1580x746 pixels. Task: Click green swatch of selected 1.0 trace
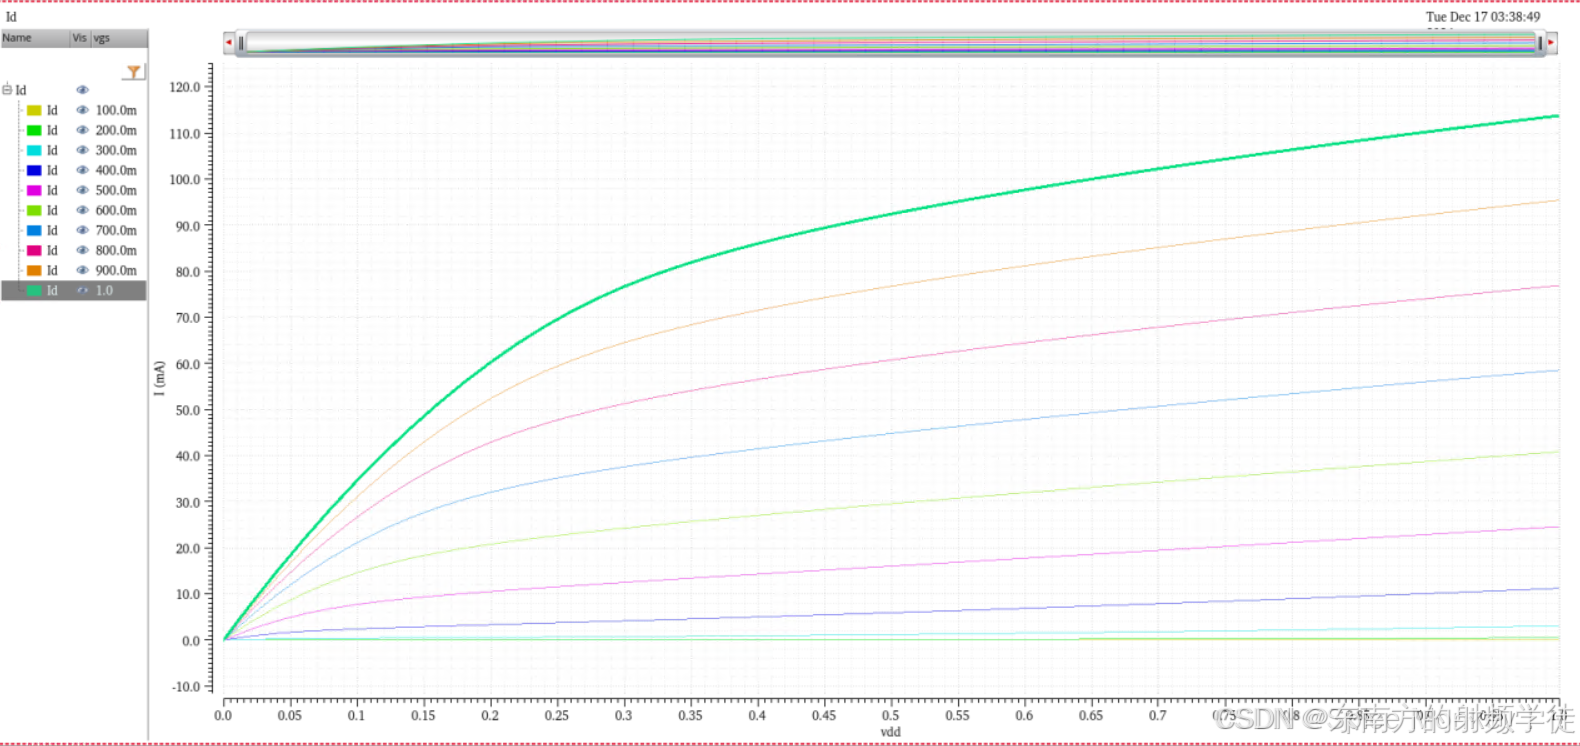coord(34,290)
